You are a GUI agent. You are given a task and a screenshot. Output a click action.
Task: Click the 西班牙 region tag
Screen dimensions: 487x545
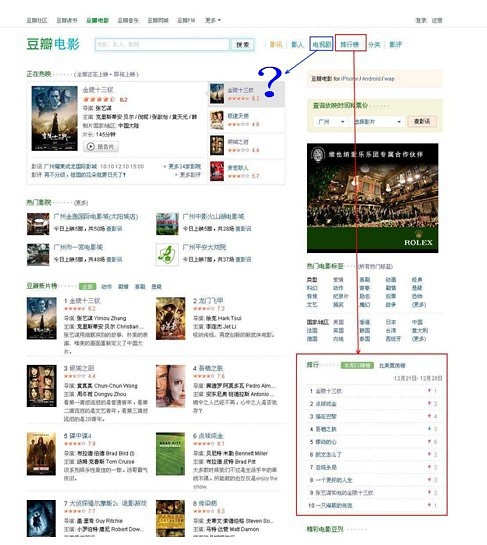393,339
